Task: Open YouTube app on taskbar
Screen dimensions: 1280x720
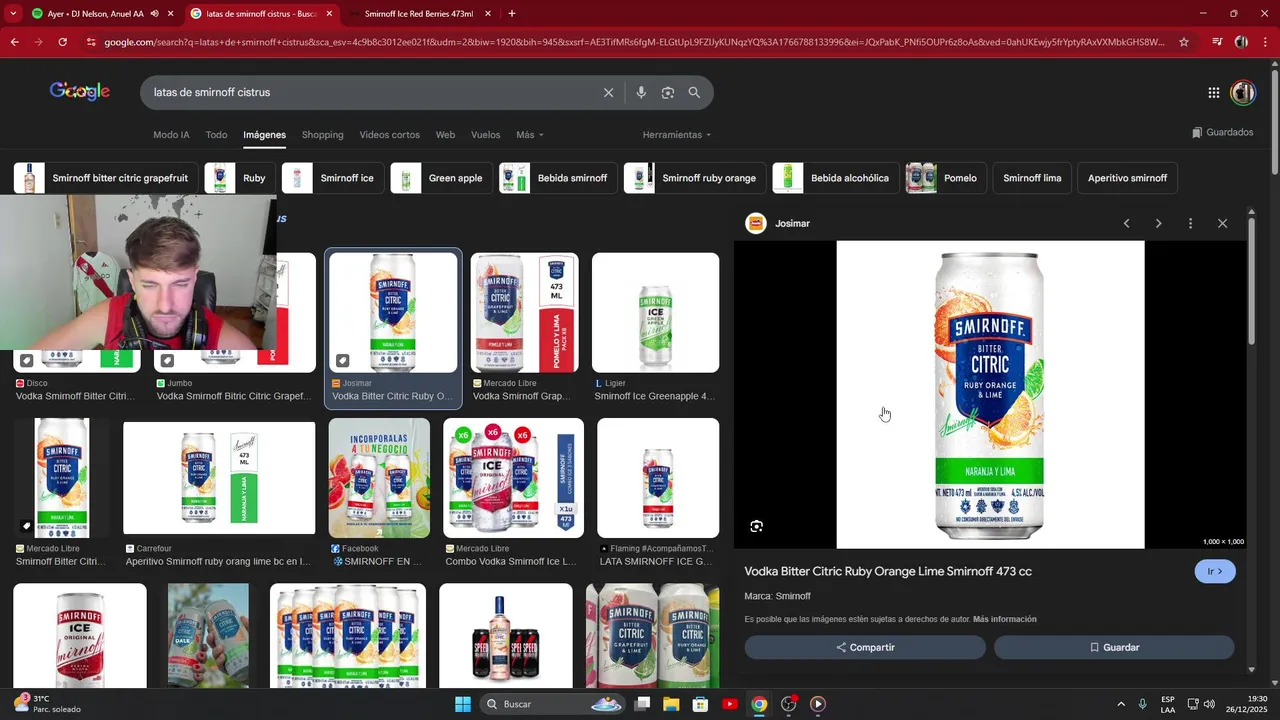Action: coord(730,704)
